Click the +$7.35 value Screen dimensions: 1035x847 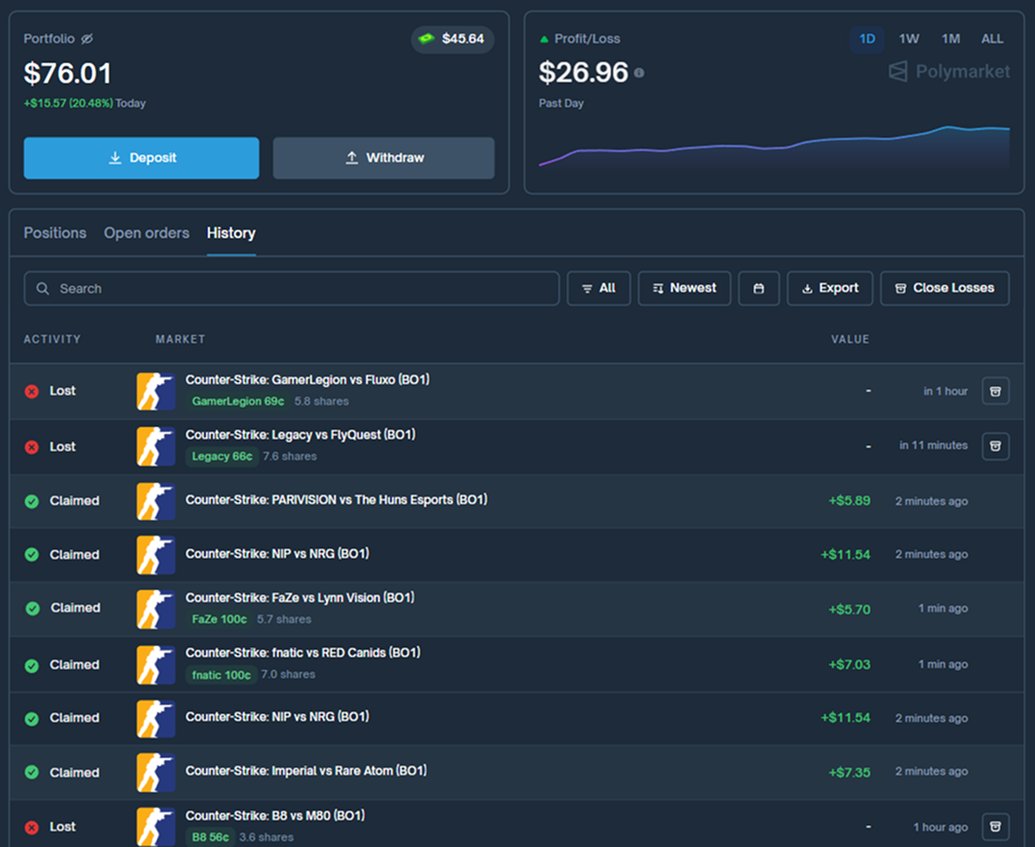click(x=850, y=772)
